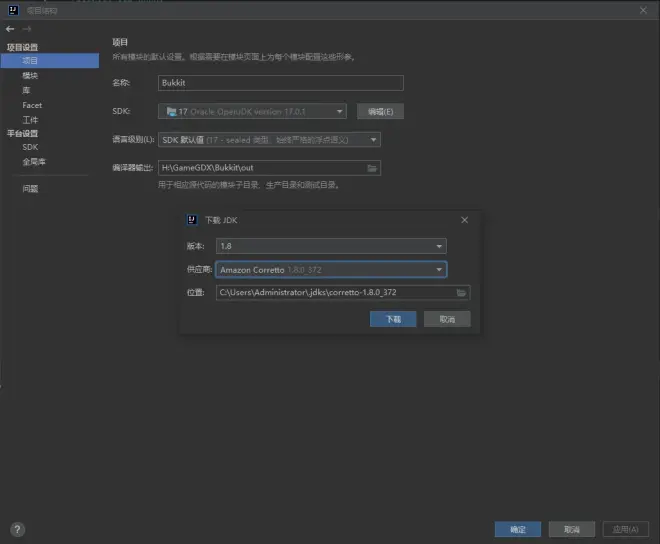Screen dimensions: 660x544
Task: Click 确定 at the bottom
Action: coord(518,529)
